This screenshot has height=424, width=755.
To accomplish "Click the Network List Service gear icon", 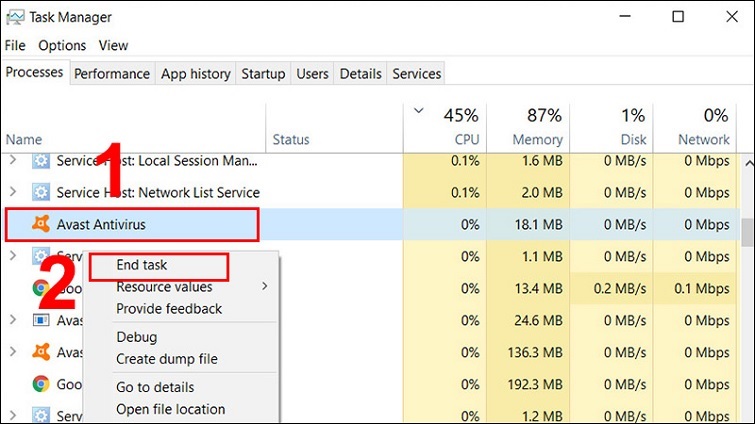I will tap(41, 192).
